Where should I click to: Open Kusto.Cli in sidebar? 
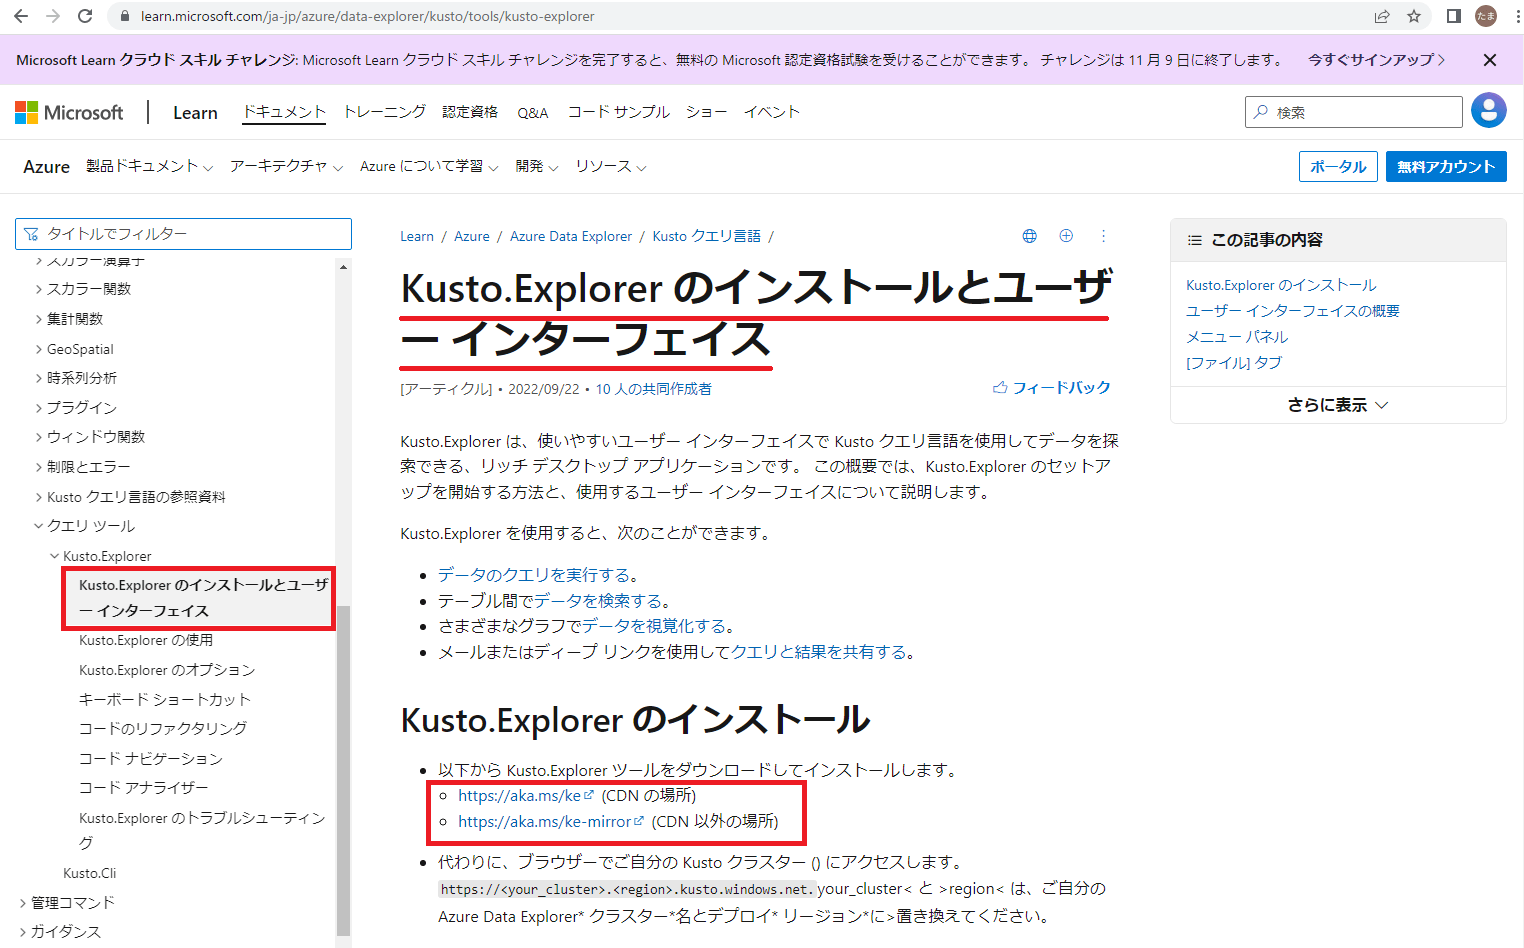coord(90,873)
